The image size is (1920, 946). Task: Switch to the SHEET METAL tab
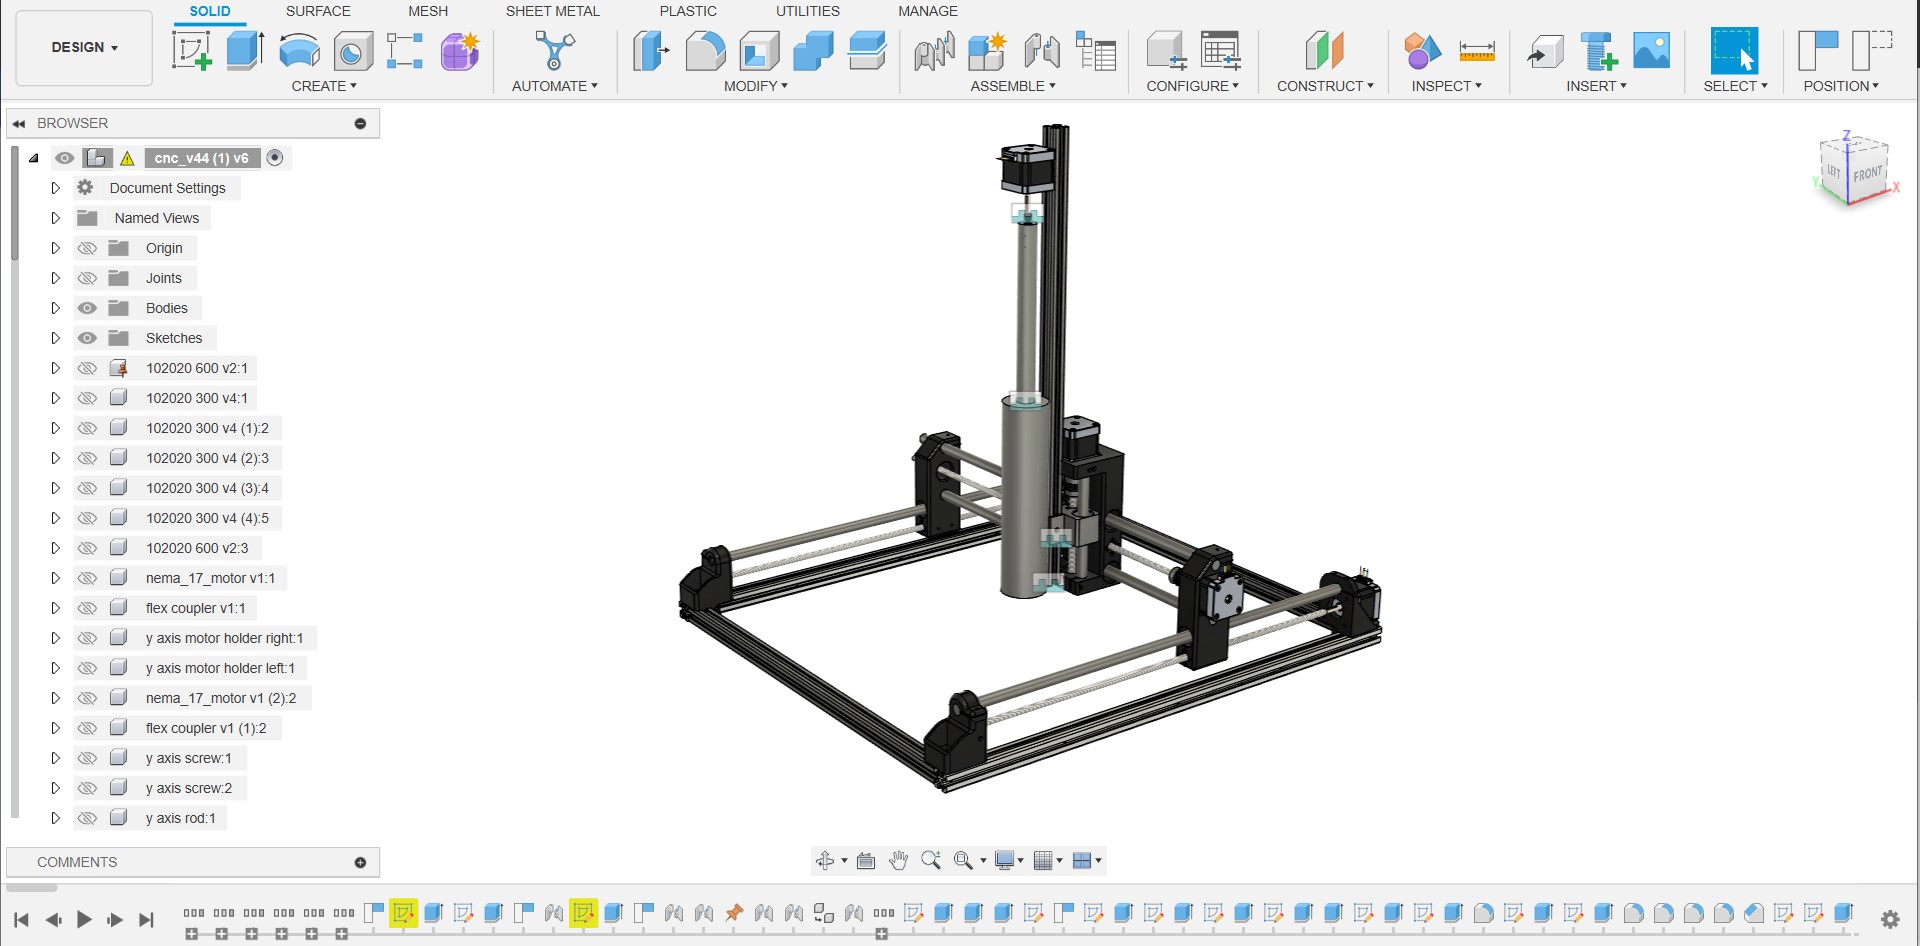pyautogui.click(x=553, y=11)
